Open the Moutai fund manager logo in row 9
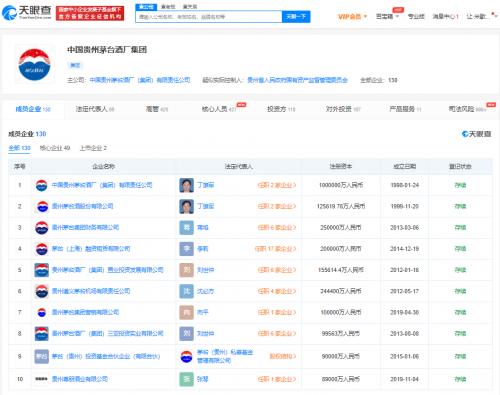Viewport: 500px width, 395px height. point(186,357)
